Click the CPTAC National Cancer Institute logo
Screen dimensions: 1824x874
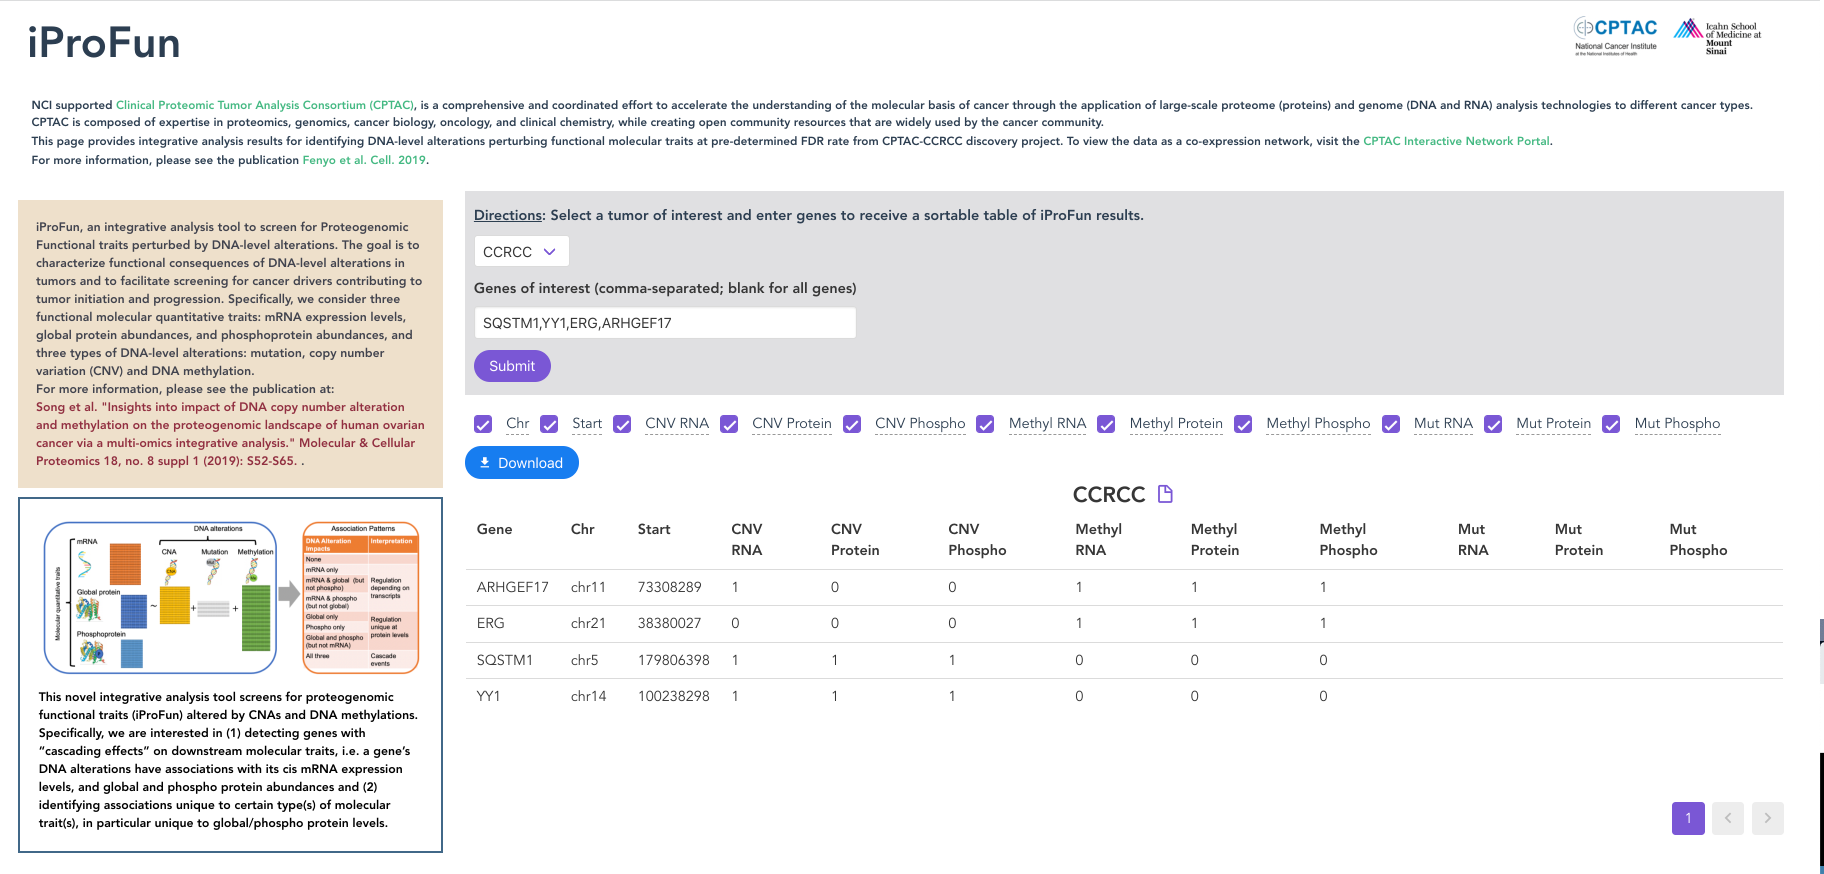1615,36
